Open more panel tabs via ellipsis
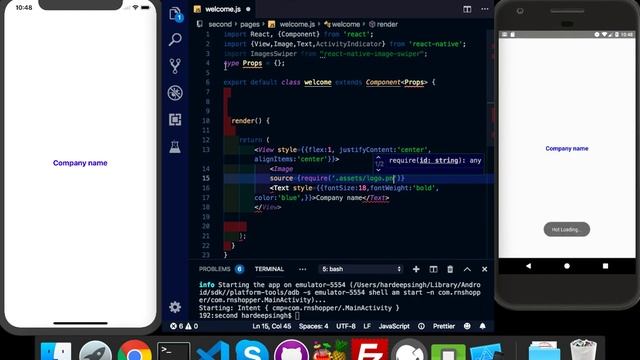 [x=302, y=269]
